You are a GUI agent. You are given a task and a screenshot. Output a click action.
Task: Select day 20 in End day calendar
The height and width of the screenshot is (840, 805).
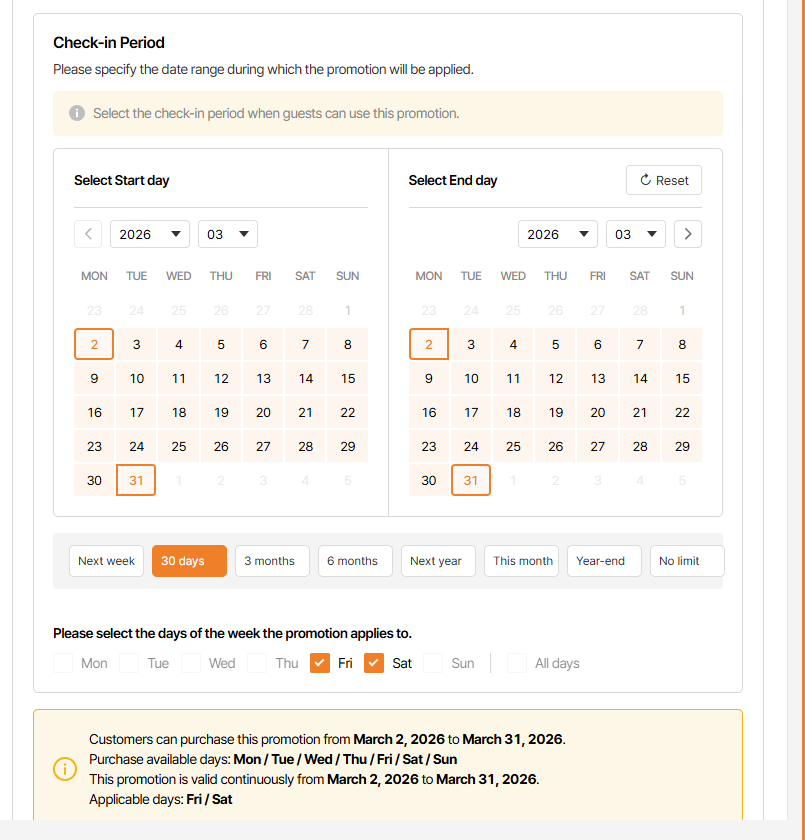pos(598,412)
